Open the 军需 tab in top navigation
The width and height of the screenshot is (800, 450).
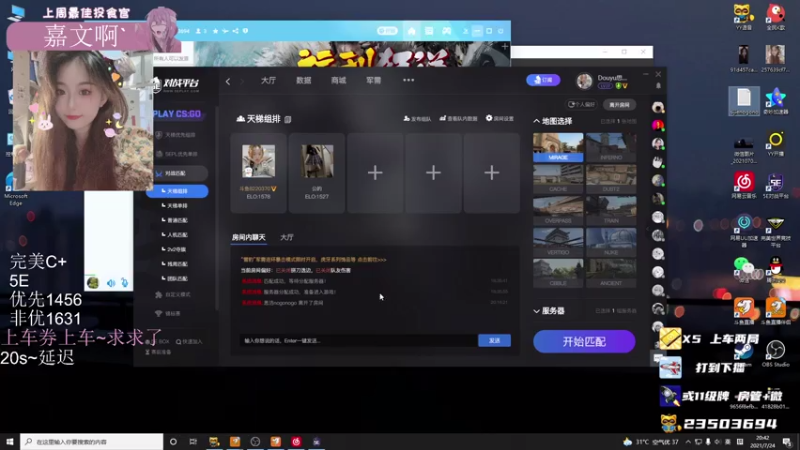point(373,81)
